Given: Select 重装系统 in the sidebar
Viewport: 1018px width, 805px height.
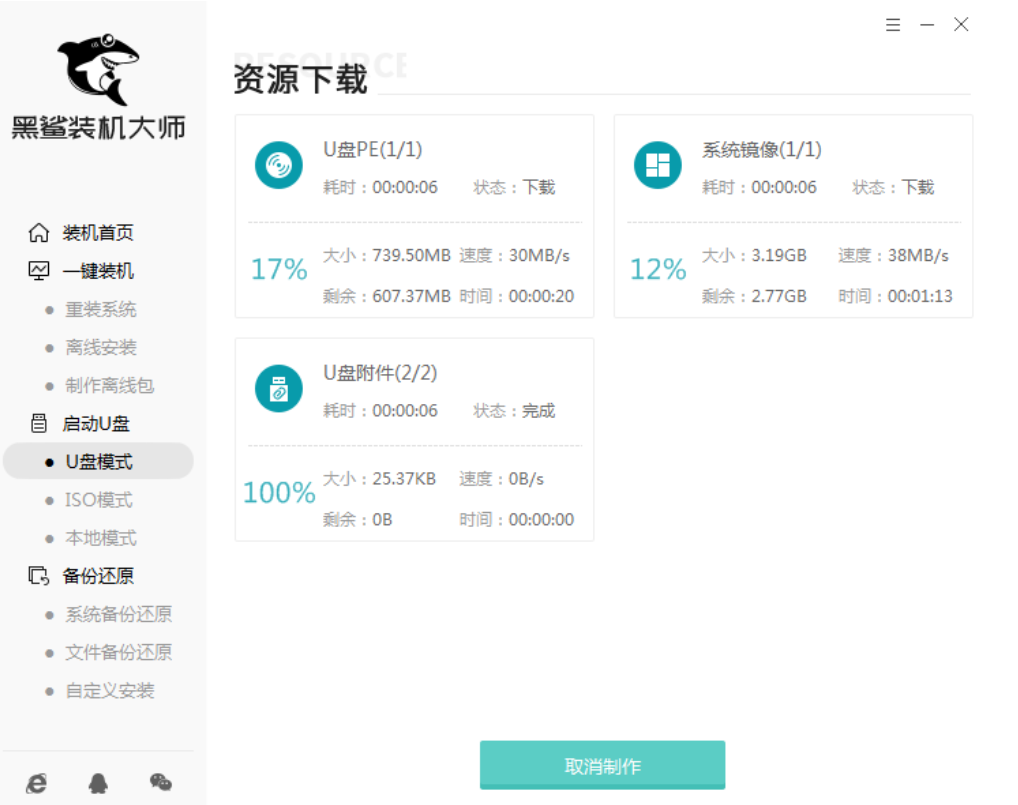Looking at the screenshot, I should (x=100, y=309).
